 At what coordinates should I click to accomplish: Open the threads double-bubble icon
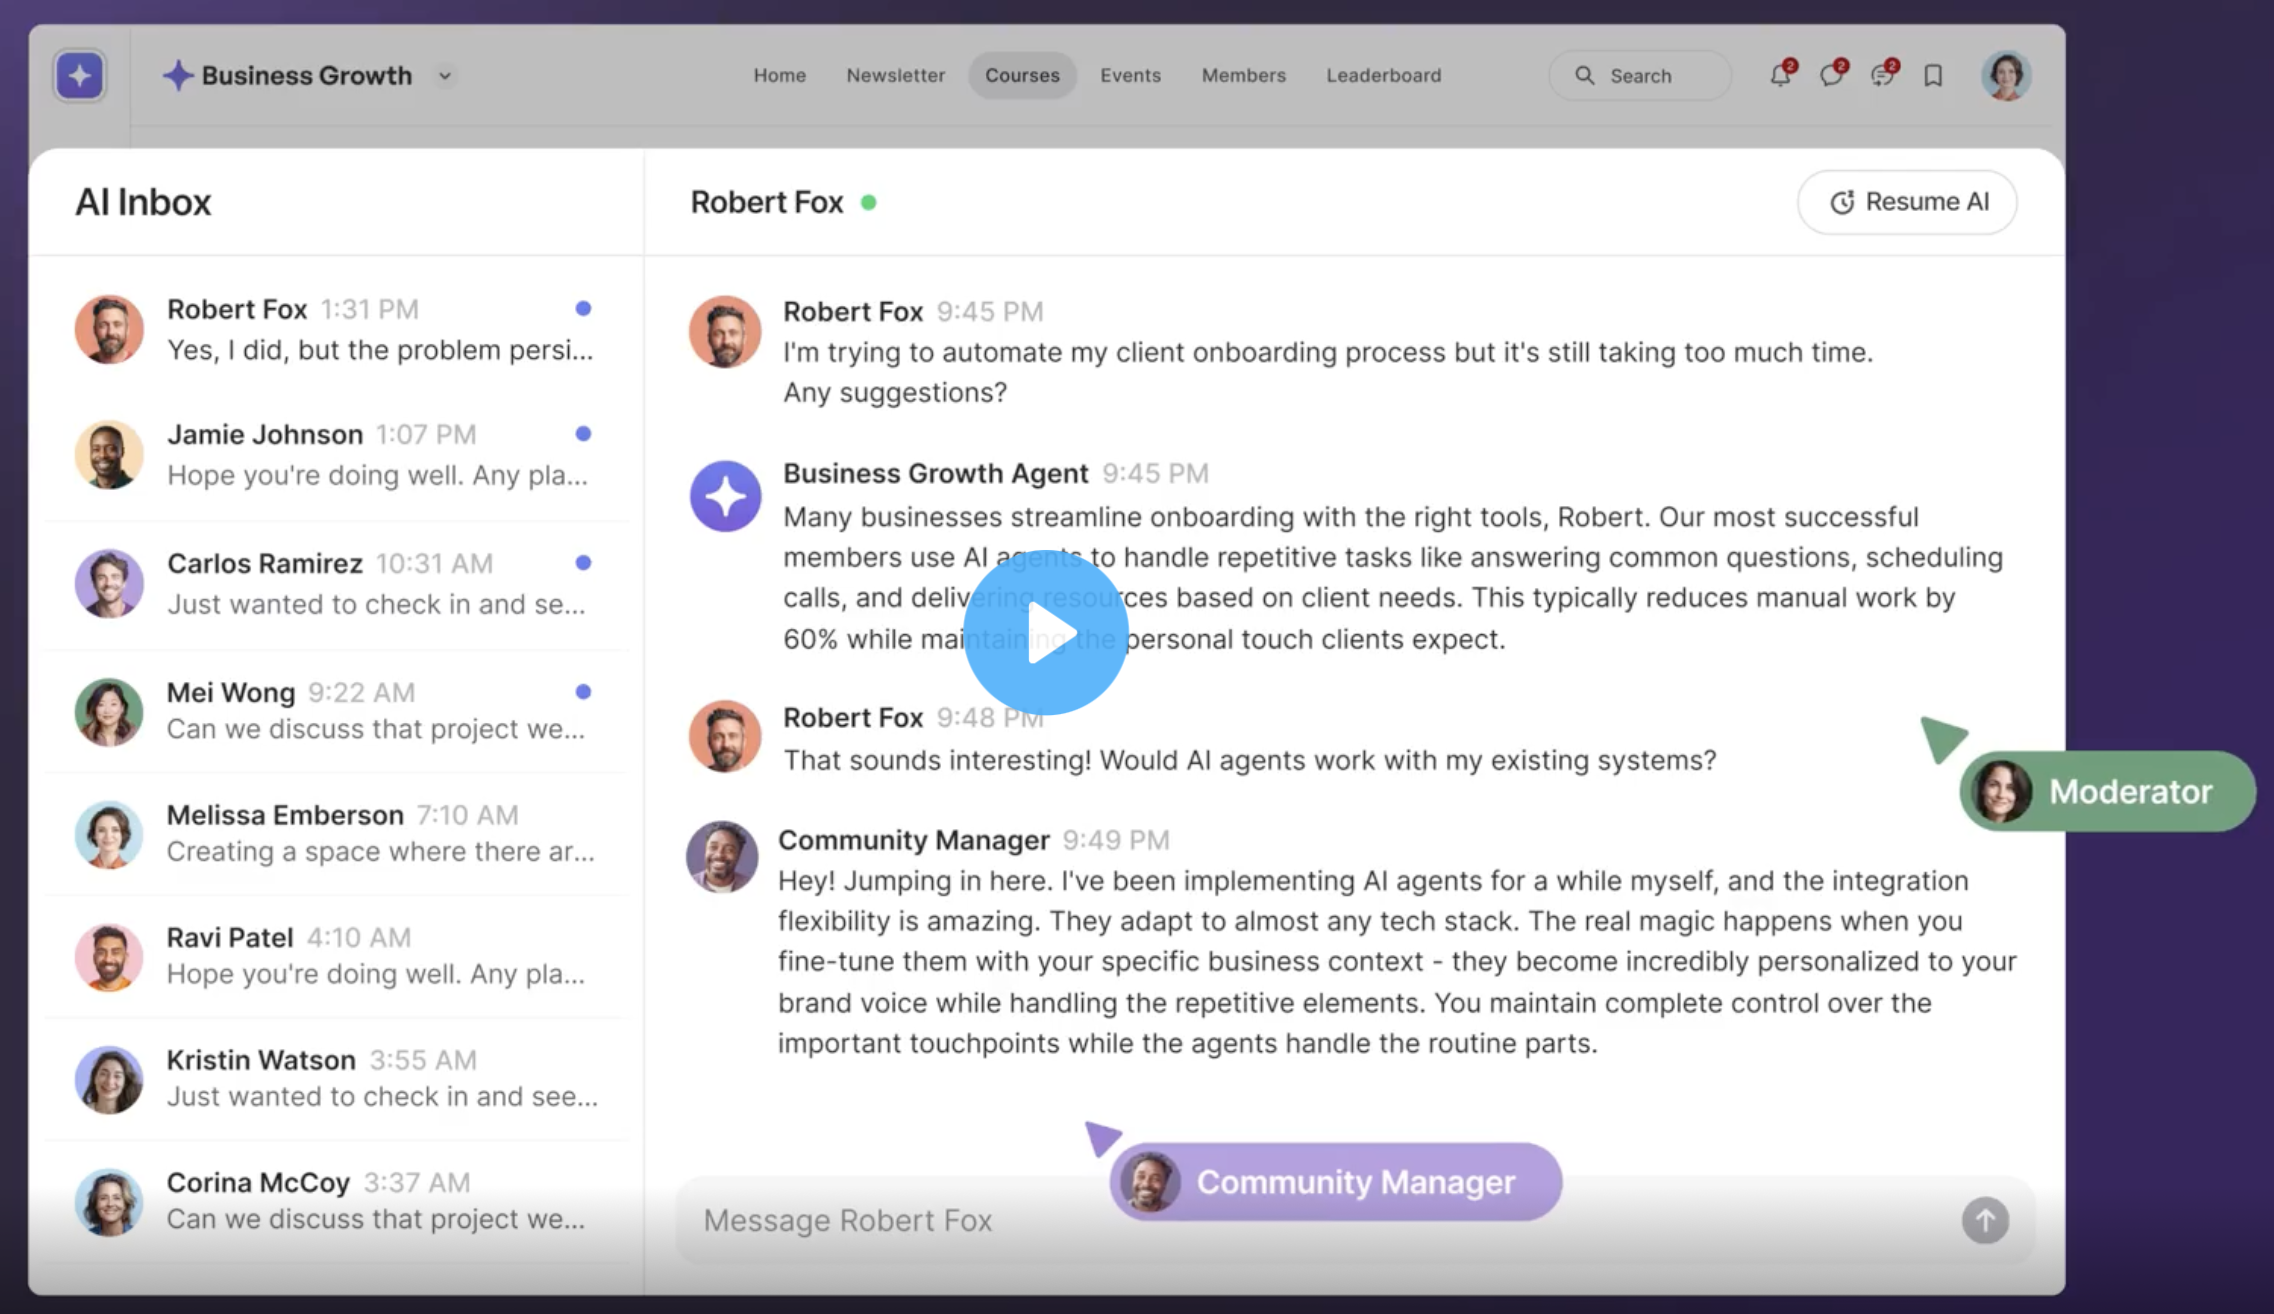1883,75
